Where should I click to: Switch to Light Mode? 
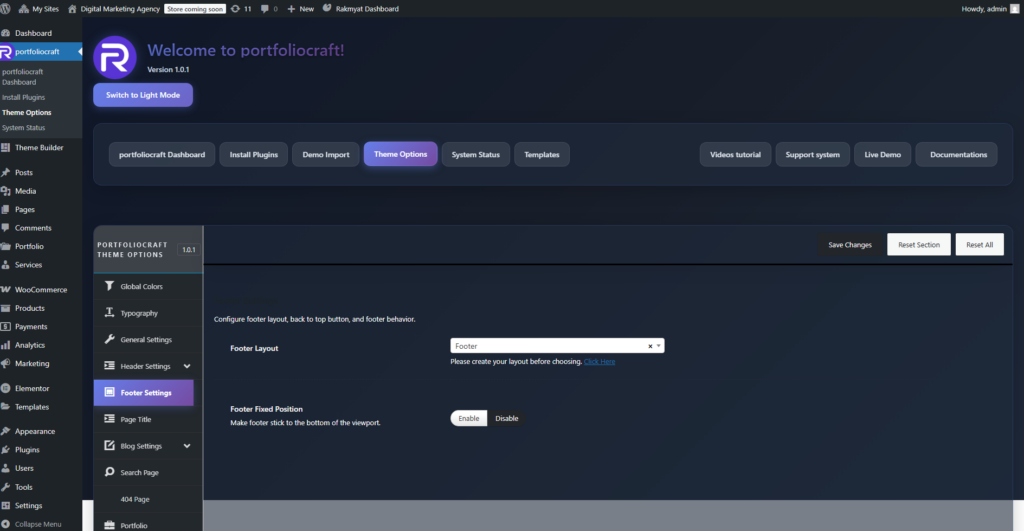click(x=143, y=95)
